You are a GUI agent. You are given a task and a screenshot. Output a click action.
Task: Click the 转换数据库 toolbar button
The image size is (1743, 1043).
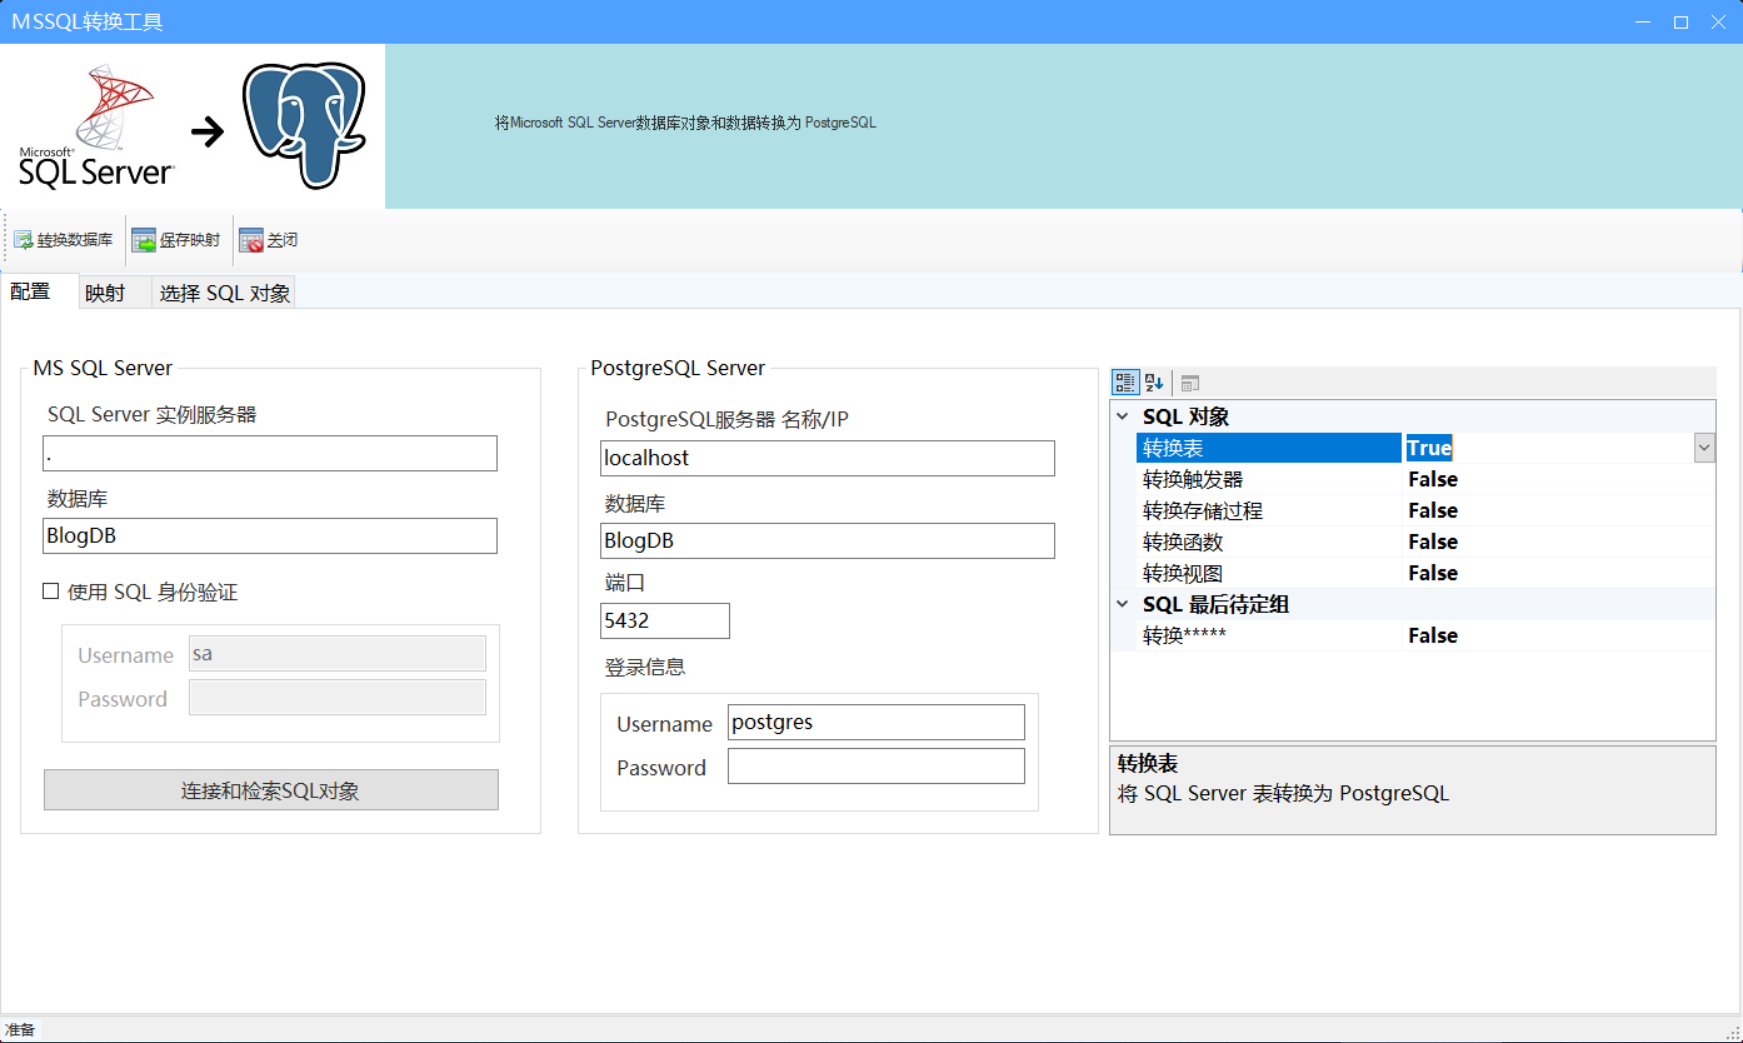pyautogui.click(x=63, y=240)
